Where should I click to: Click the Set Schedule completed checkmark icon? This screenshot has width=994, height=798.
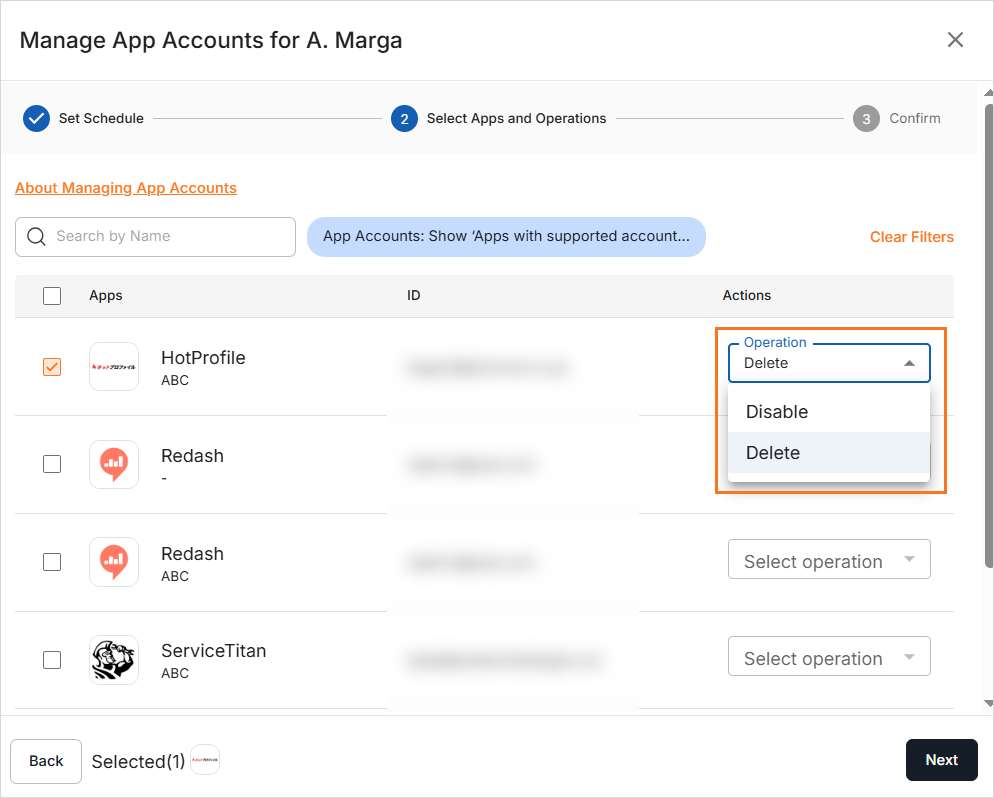tap(36, 118)
